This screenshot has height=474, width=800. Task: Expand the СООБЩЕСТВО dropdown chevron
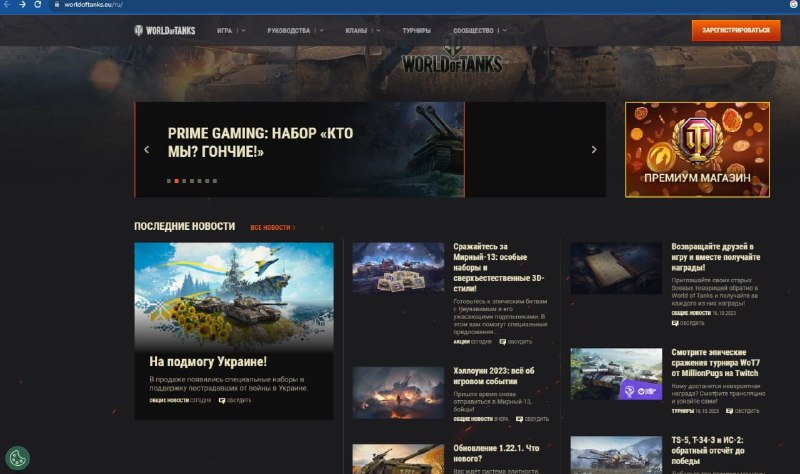tap(505, 31)
